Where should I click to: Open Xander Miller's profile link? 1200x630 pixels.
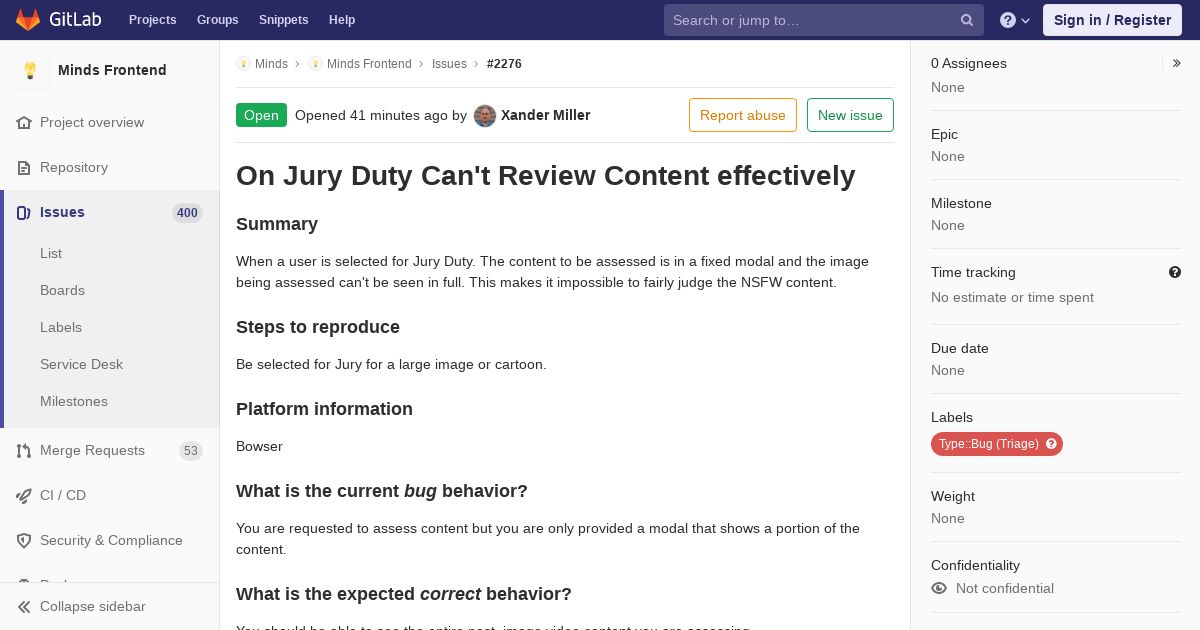coord(545,115)
